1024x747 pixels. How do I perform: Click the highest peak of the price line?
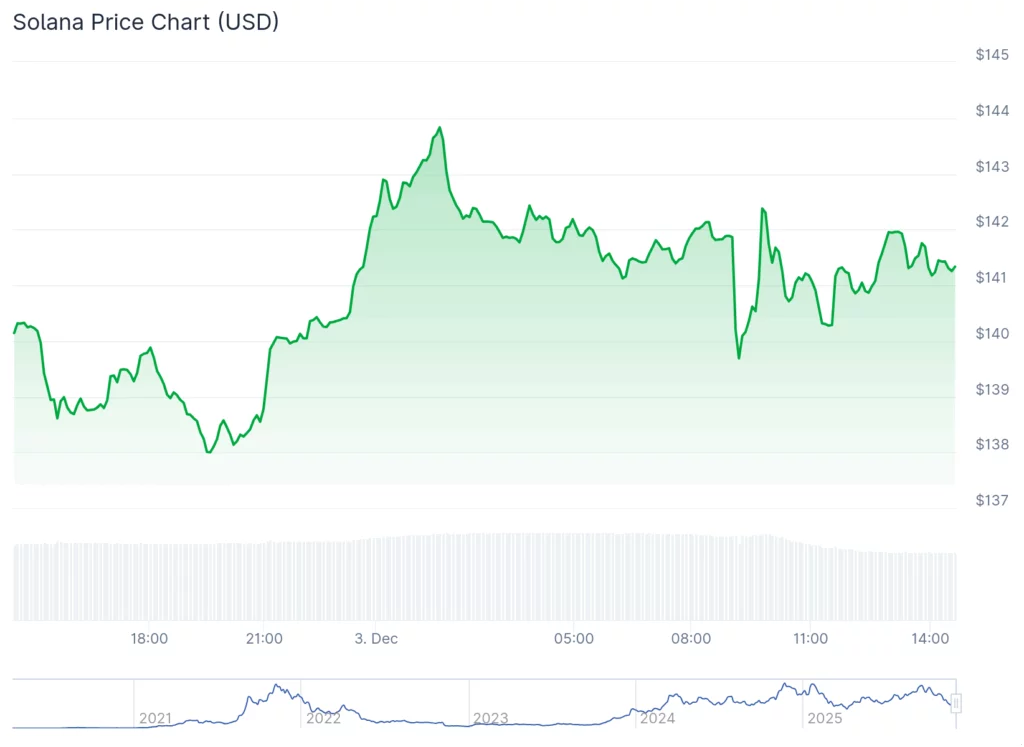[439, 128]
